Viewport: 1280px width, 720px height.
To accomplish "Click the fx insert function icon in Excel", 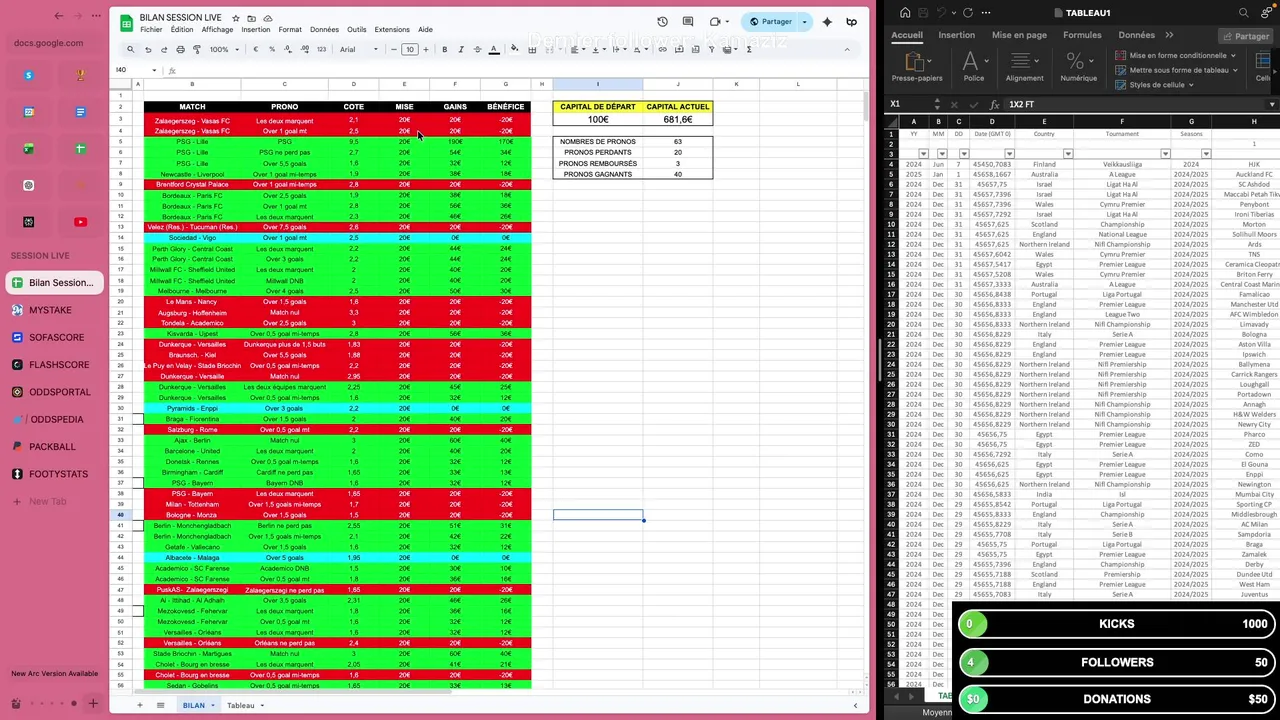I will [x=994, y=104].
